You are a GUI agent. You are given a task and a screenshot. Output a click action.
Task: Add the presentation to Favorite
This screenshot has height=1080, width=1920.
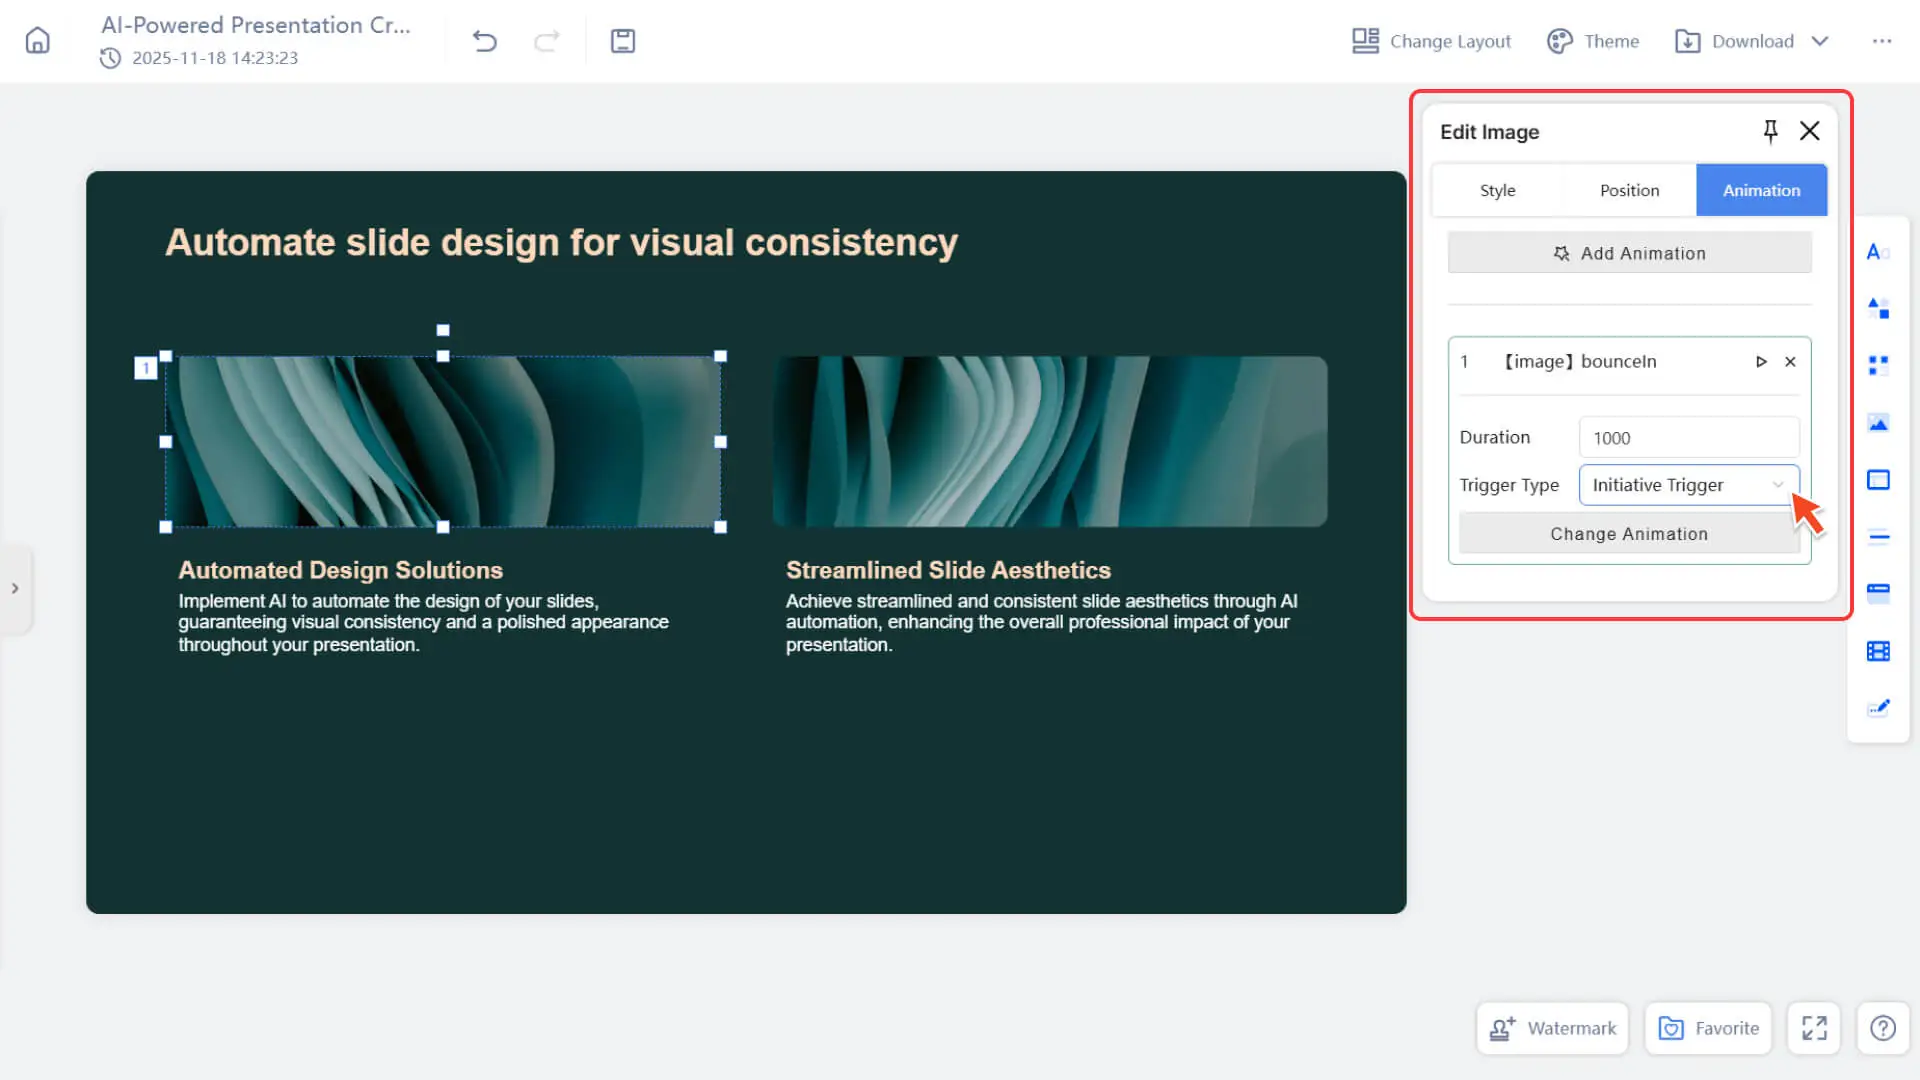point(1708,1028)
